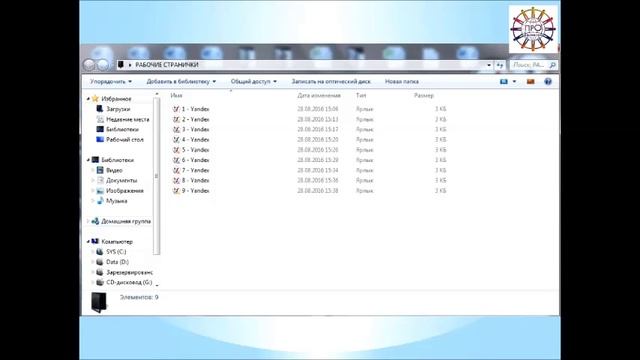640x360 pixels.
Task: Select the 7 - Yandex shortcut icon
Action: pyautogui.click(x=176, y=170)
